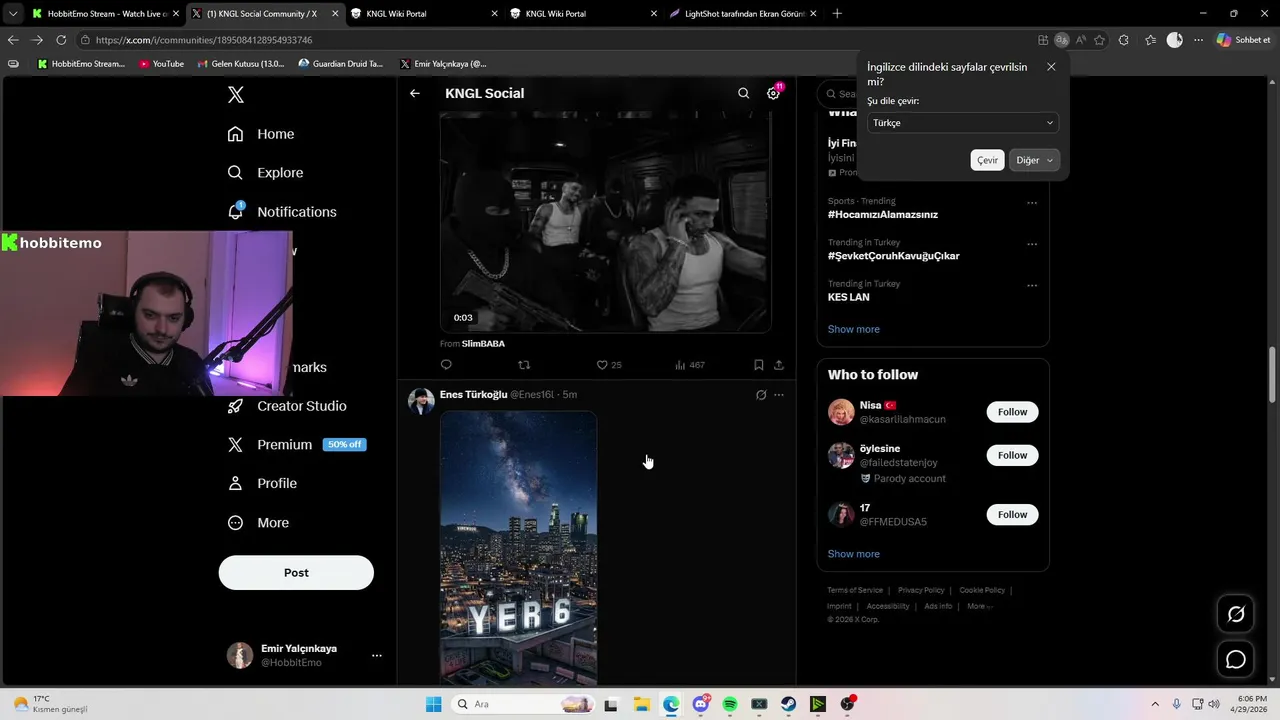Image resolution: width=1280 pixels, height=720 pixels.
Task: Open Steam from taskbar
Action: 789,705
